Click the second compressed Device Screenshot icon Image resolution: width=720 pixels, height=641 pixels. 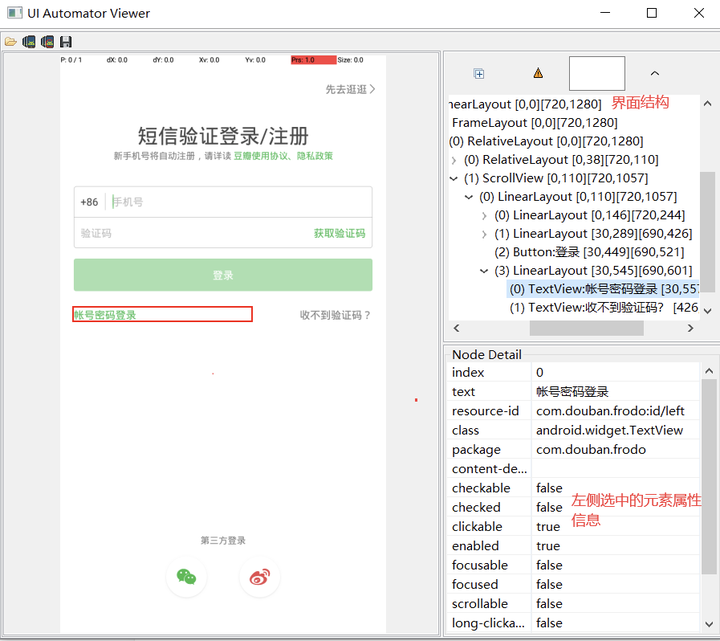47,42
